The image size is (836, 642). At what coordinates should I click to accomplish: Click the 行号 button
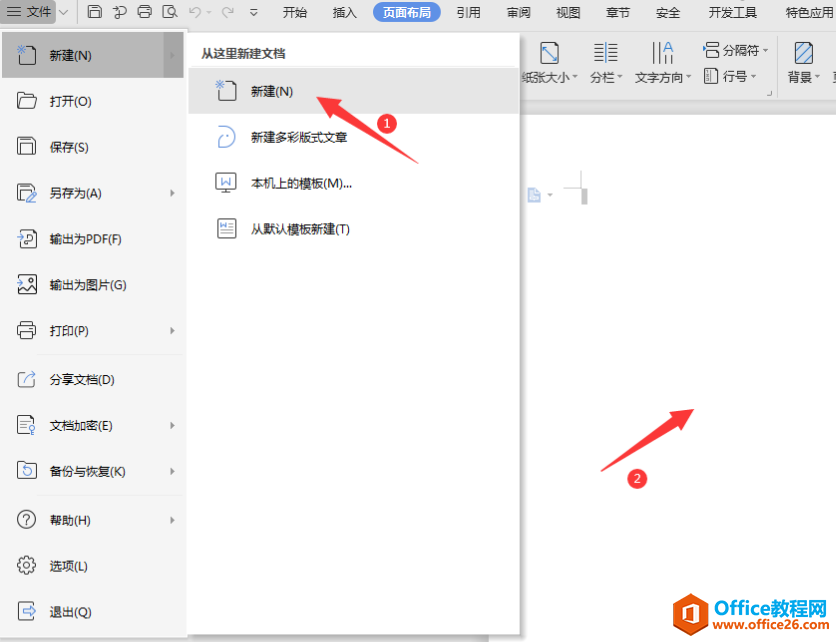730,76
